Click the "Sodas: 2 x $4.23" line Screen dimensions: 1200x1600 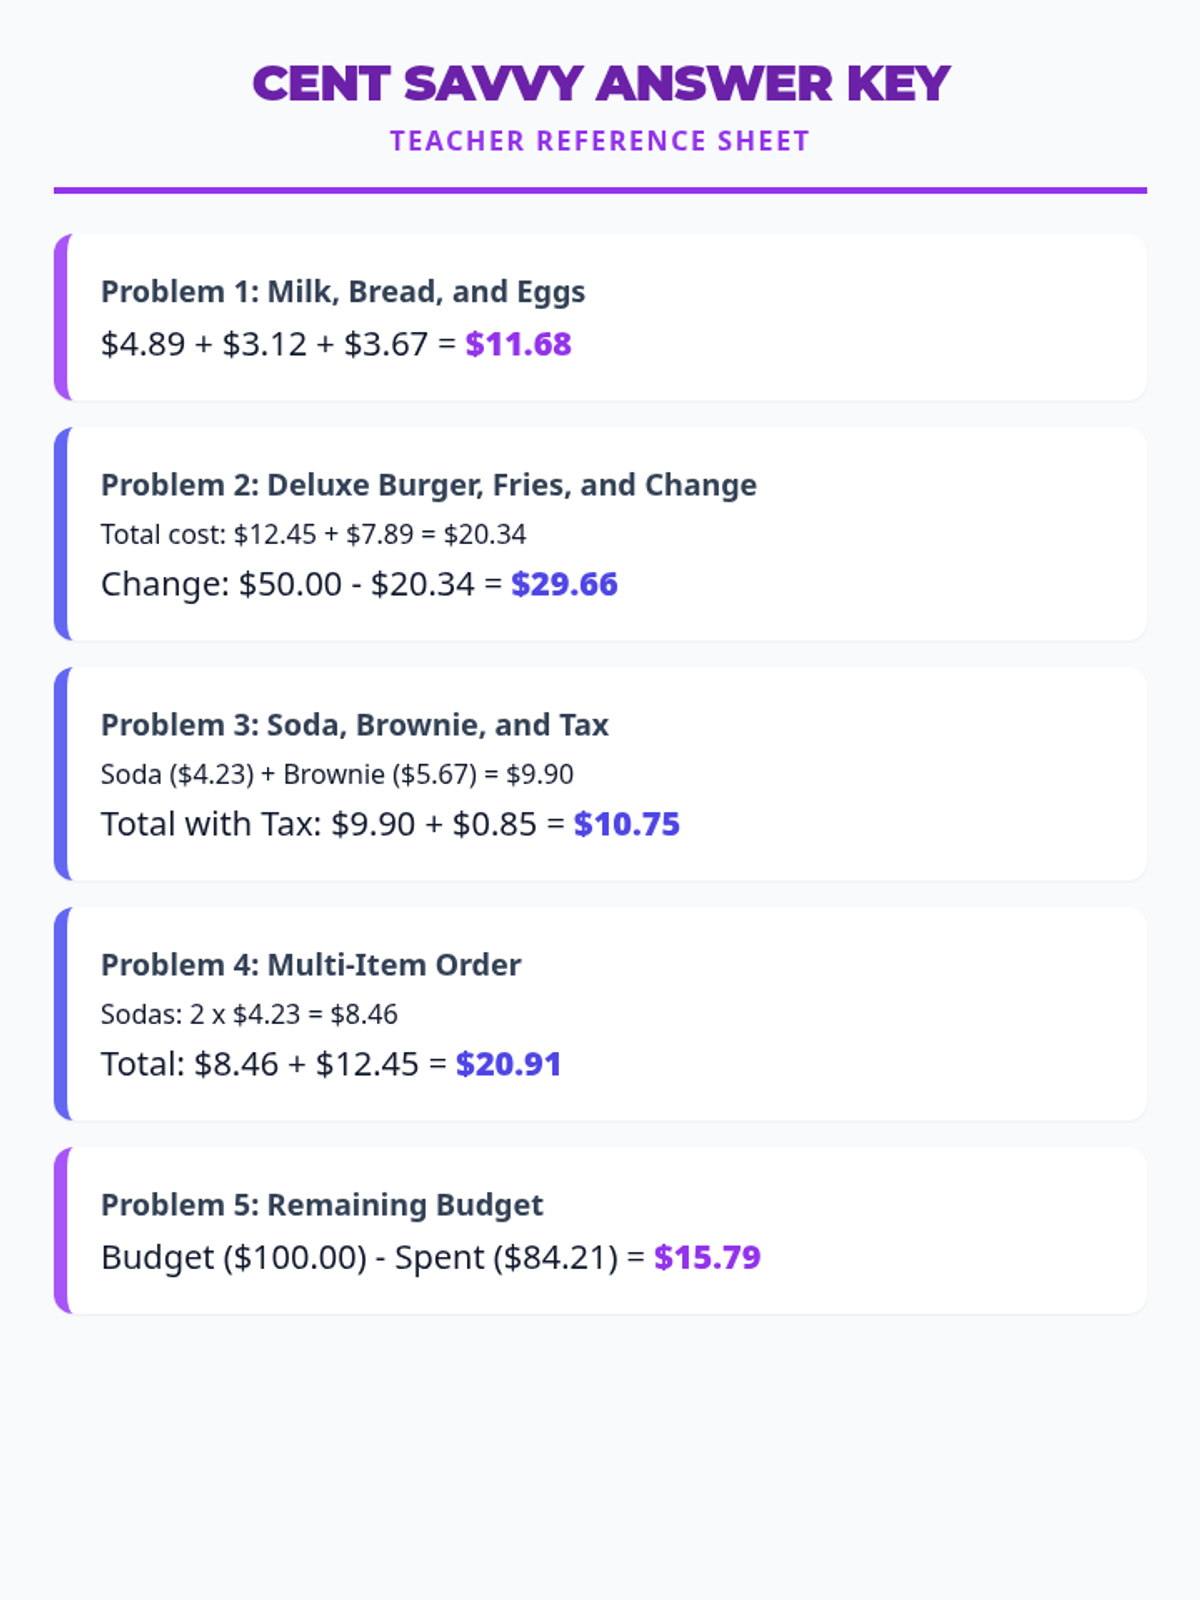tap(249, 1014)
